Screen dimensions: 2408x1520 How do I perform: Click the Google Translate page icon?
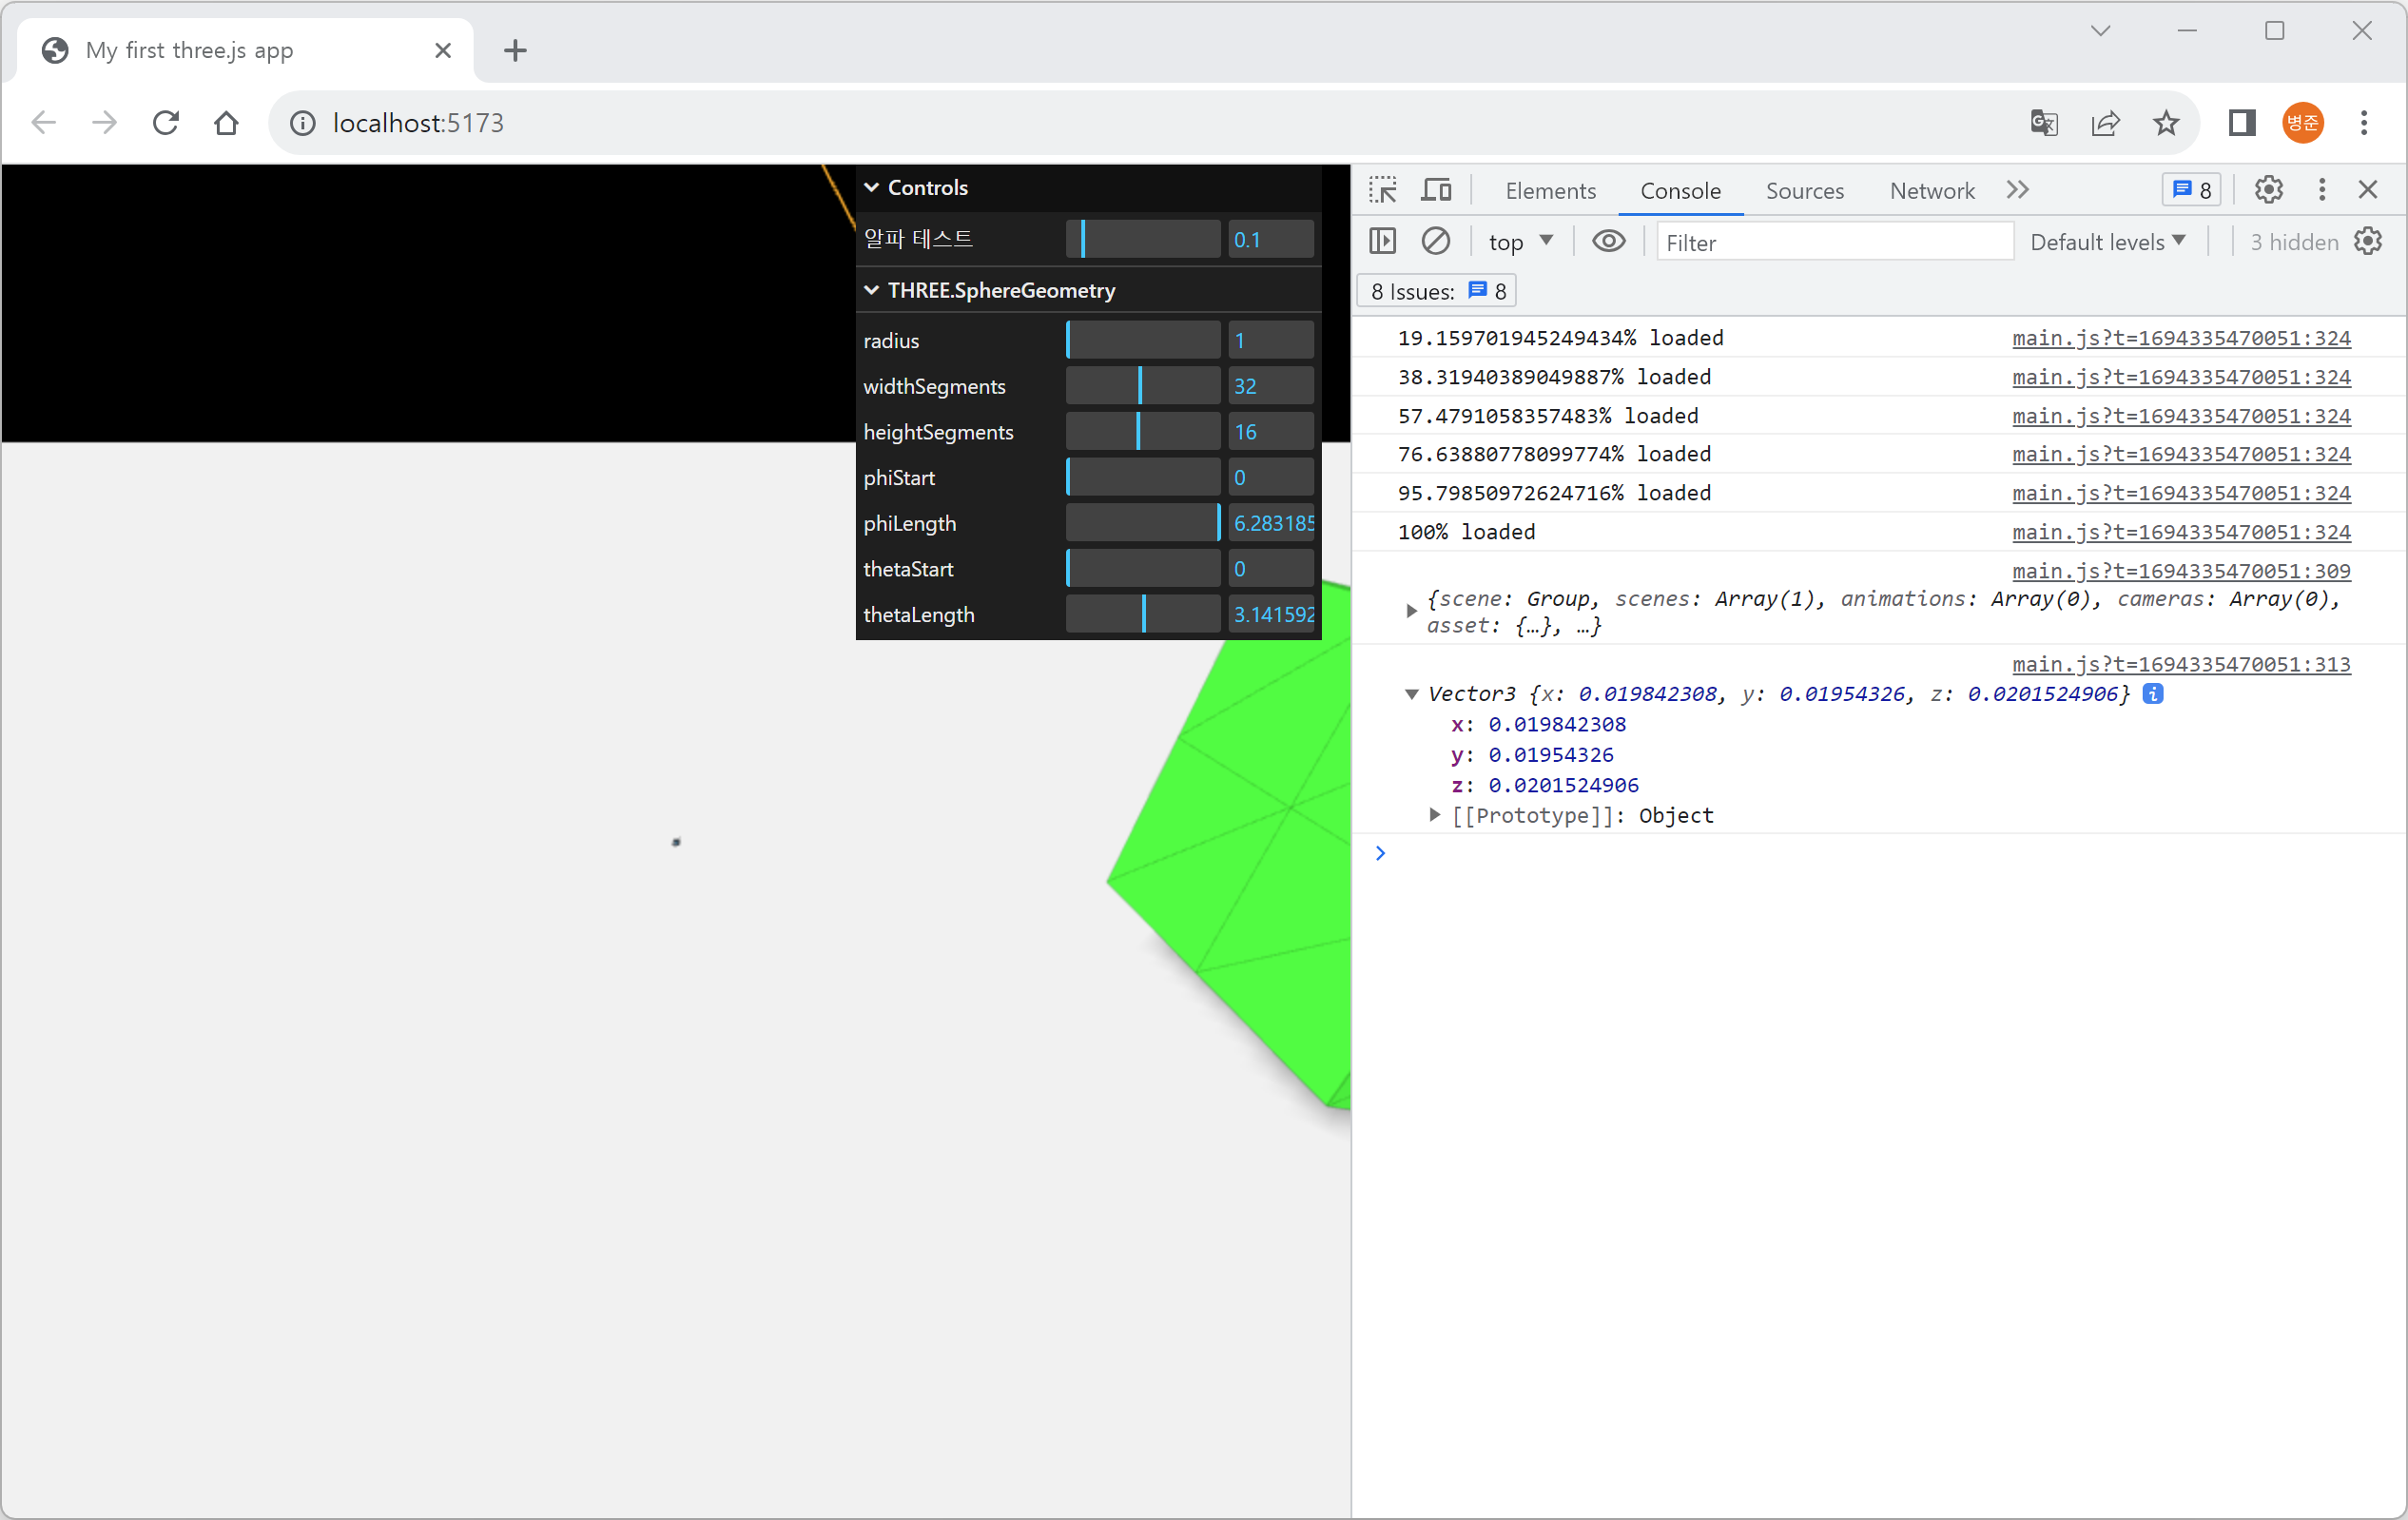tap(2043, 123)
